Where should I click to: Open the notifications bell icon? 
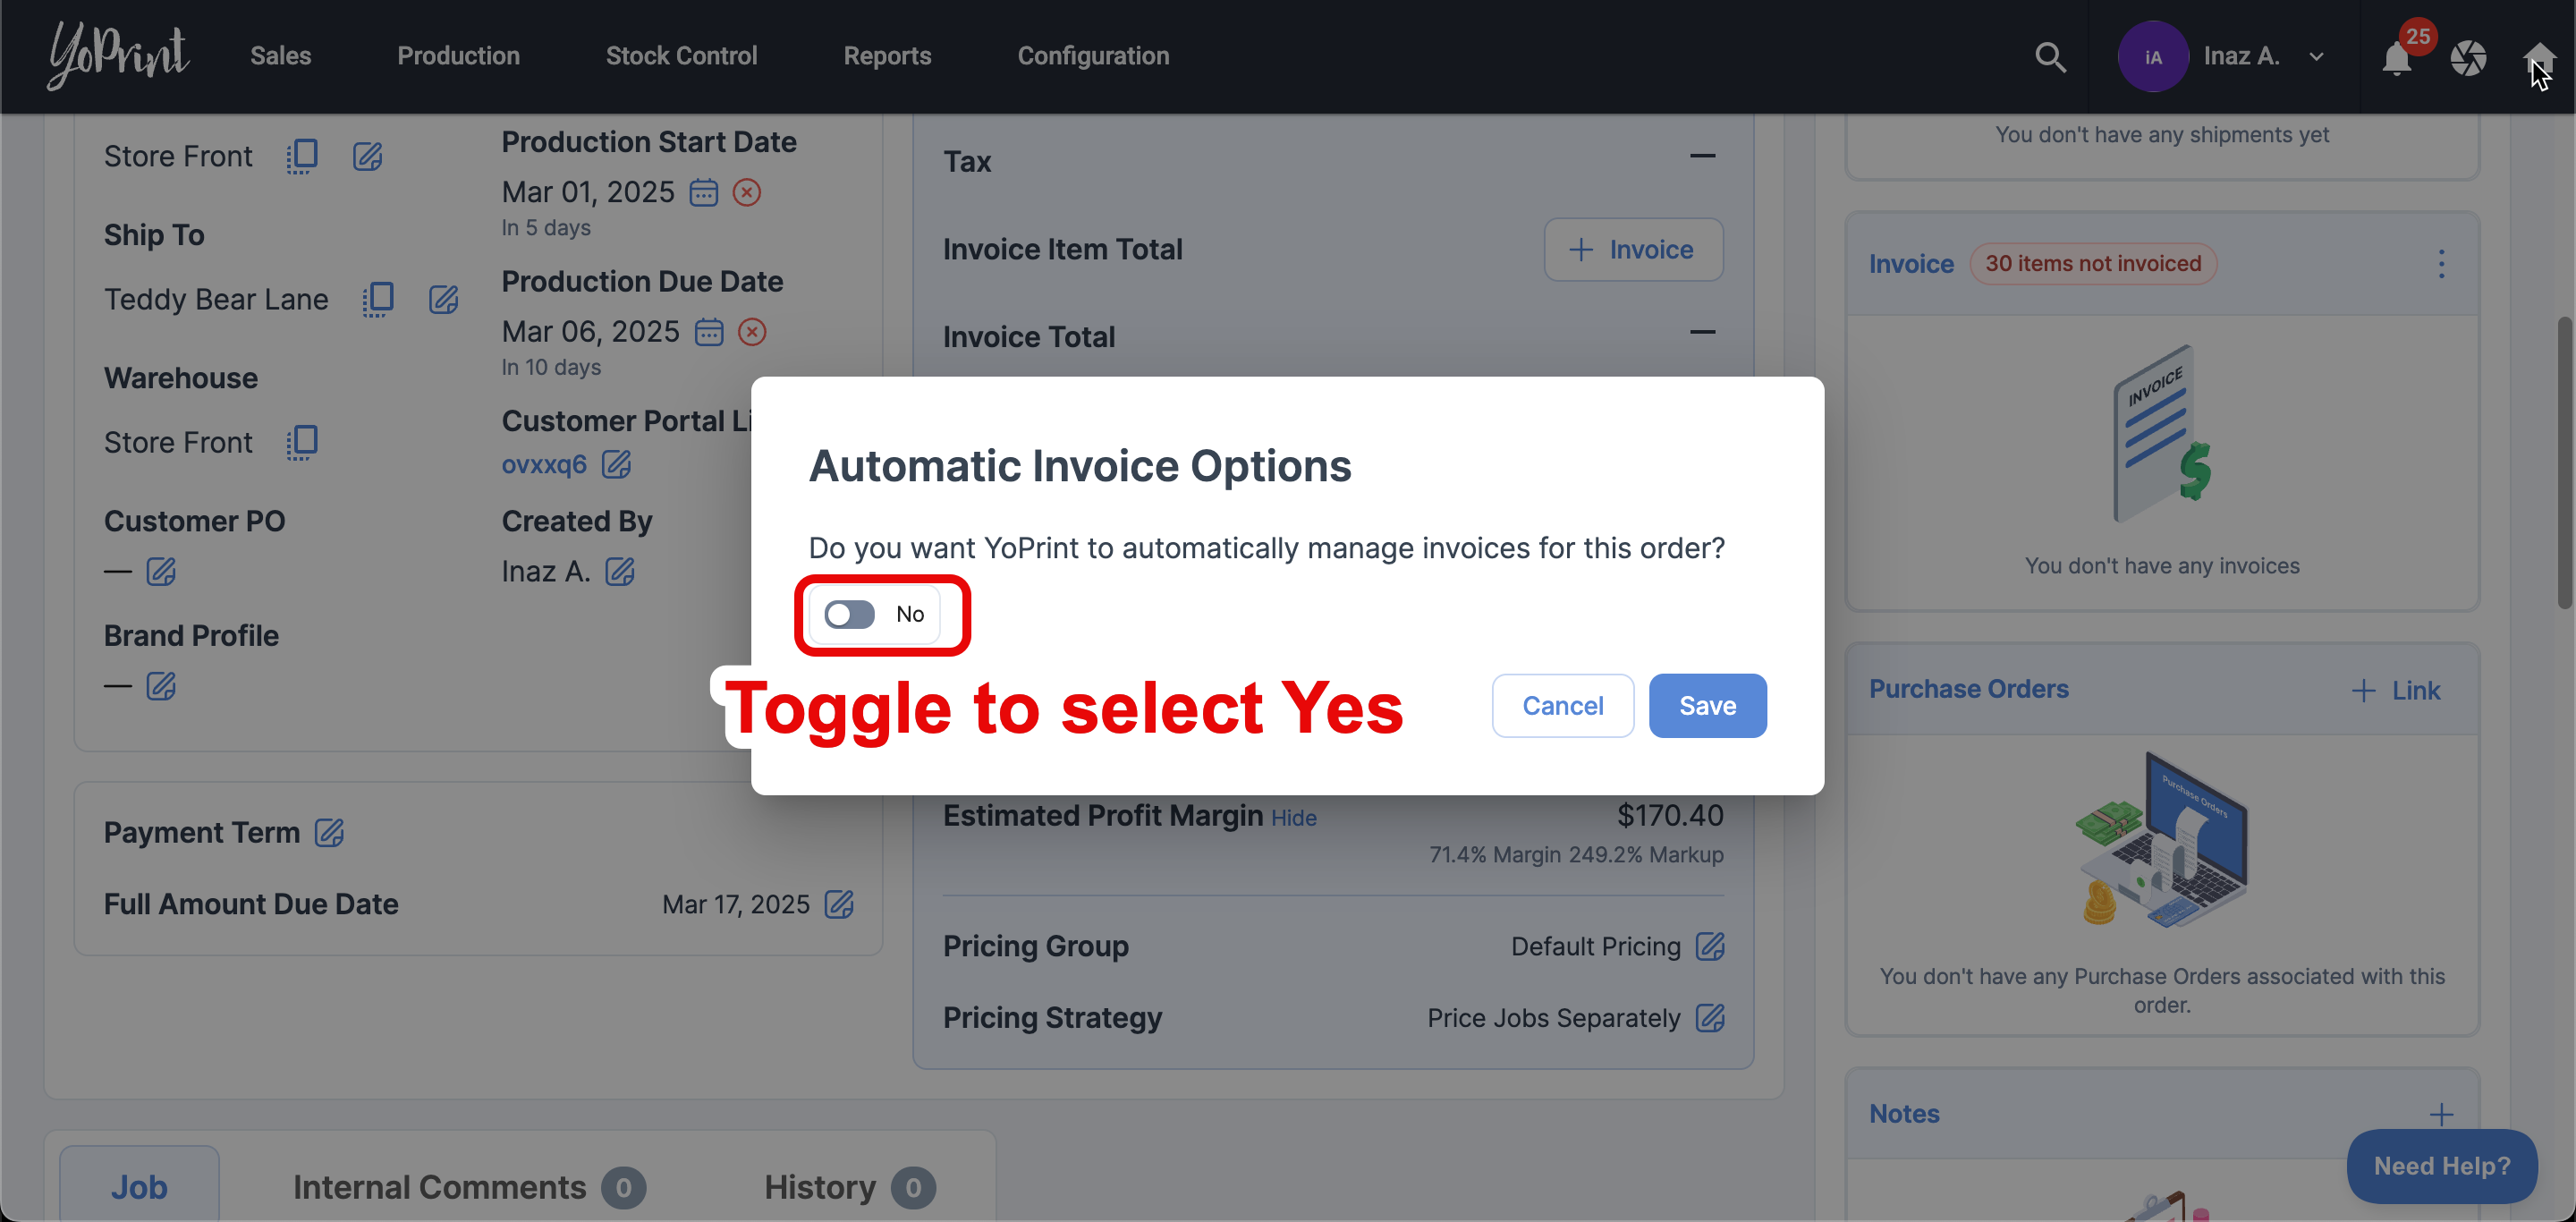tap(2397, 59)
